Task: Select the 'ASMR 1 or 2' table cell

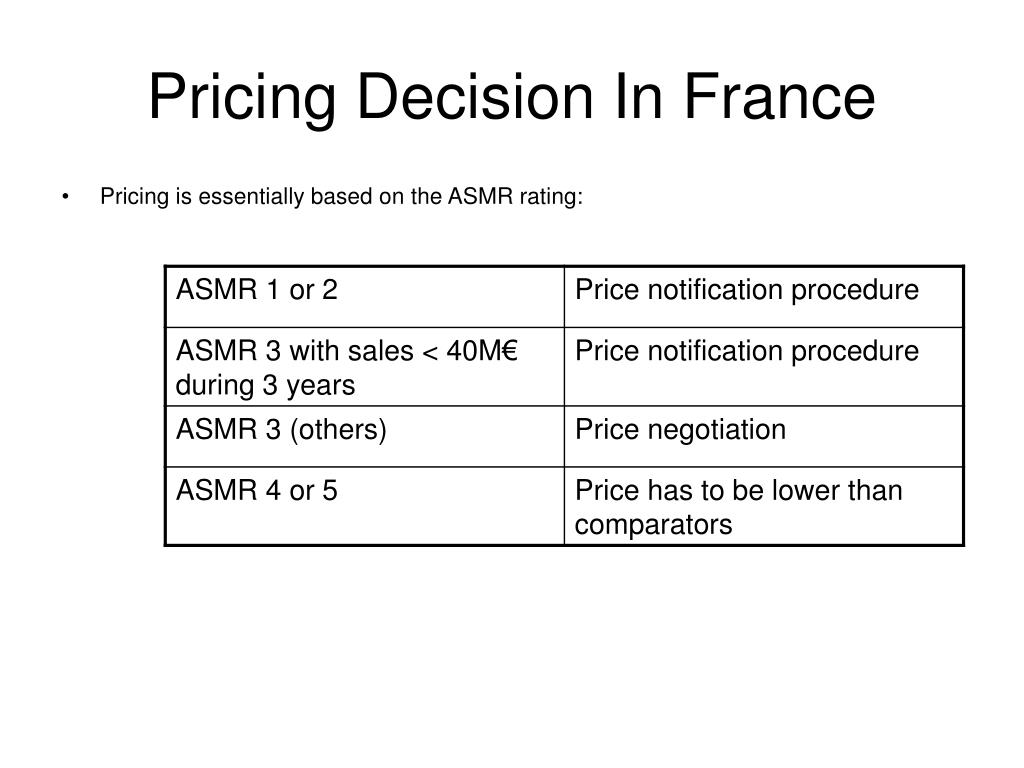Action: [364, 296]
